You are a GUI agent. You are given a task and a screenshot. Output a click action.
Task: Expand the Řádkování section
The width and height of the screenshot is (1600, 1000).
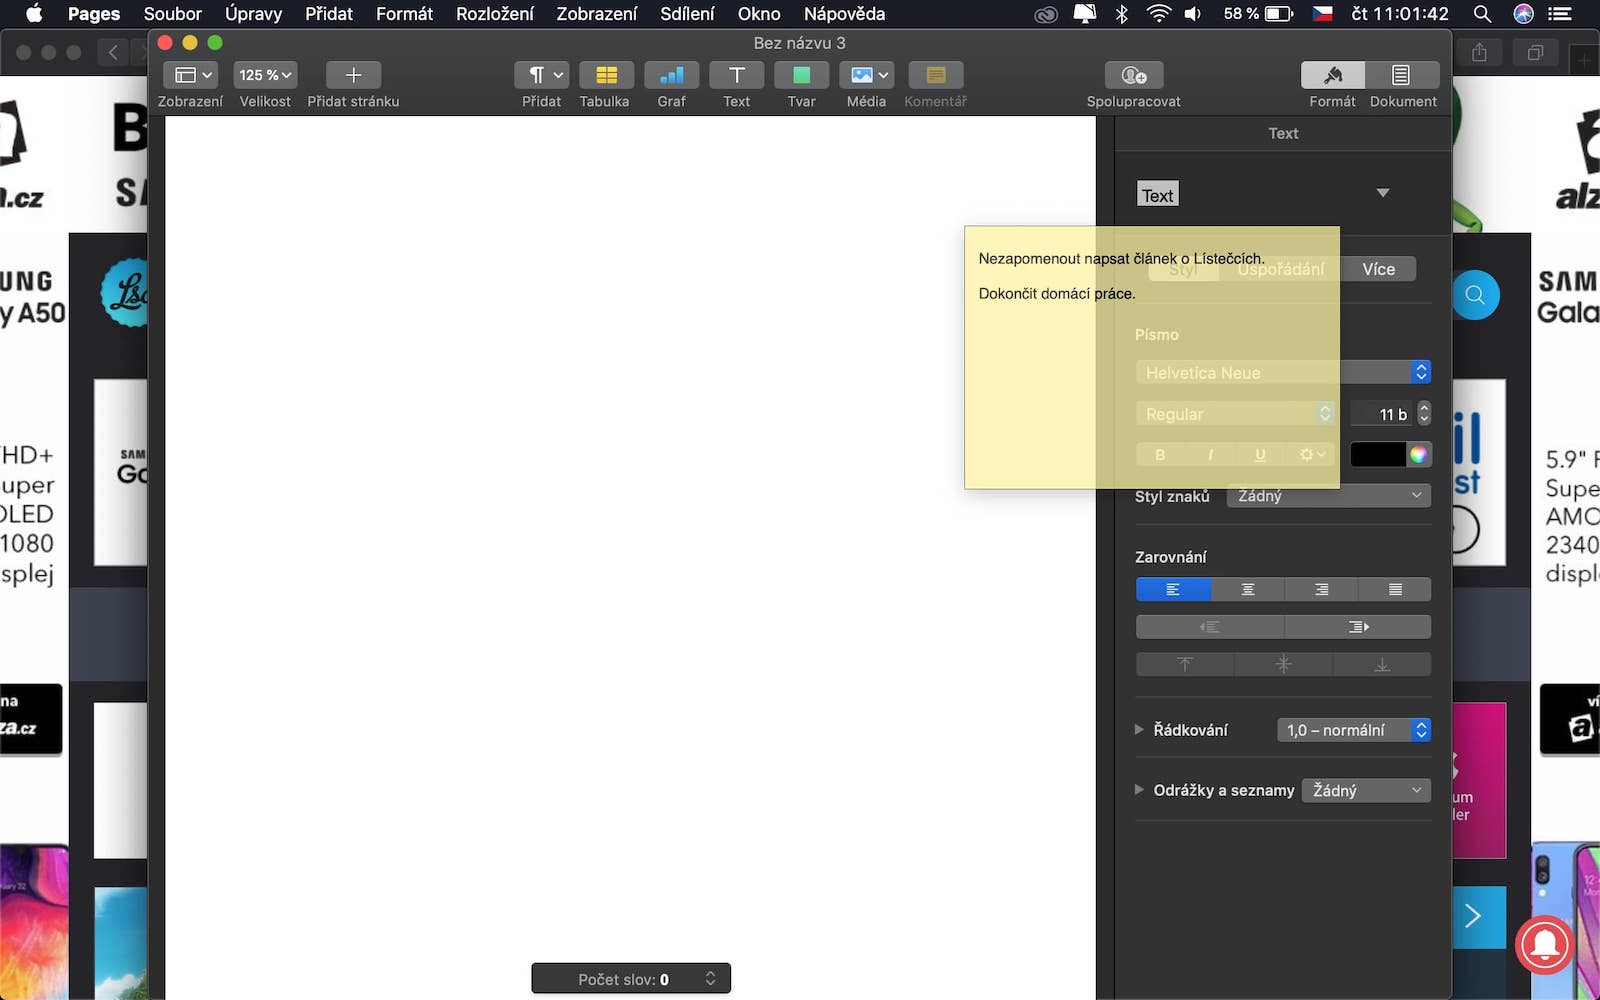click(x=1139, y=730)
